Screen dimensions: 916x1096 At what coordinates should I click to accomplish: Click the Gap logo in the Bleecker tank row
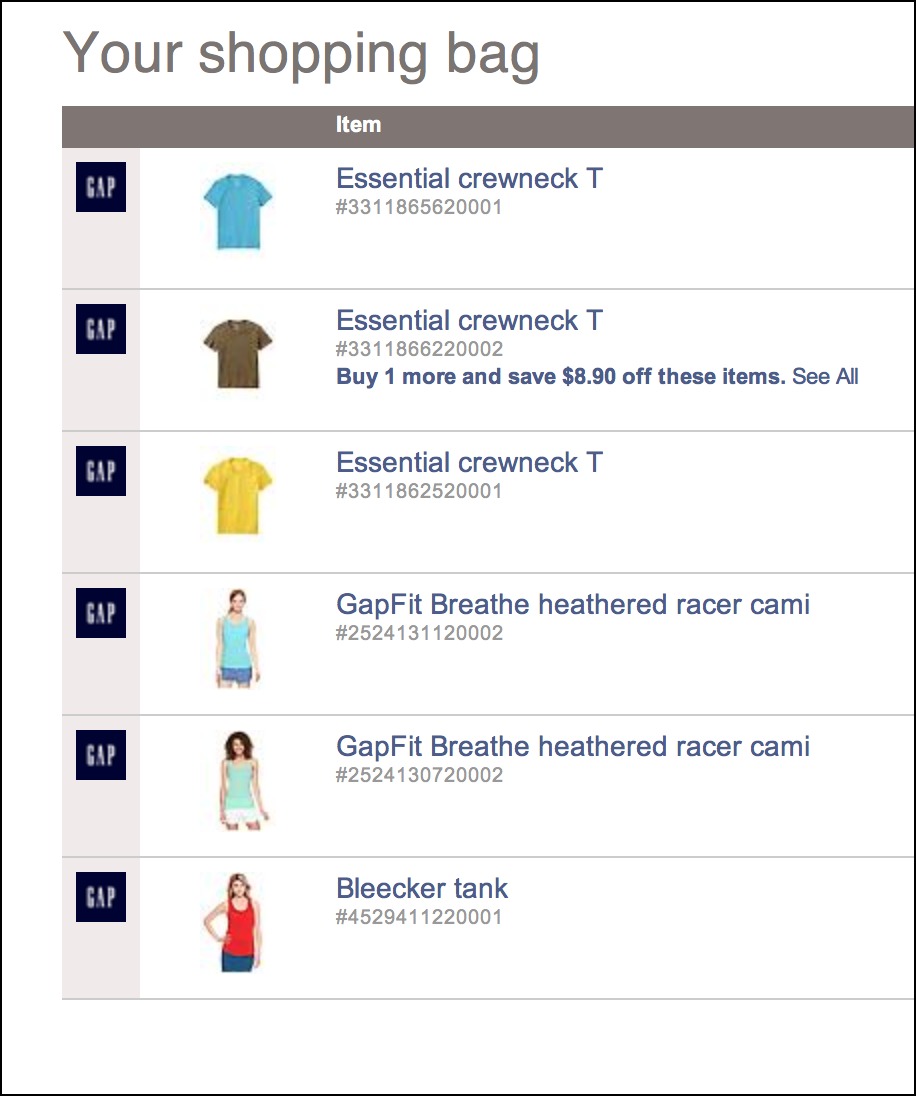coord(101,897)
